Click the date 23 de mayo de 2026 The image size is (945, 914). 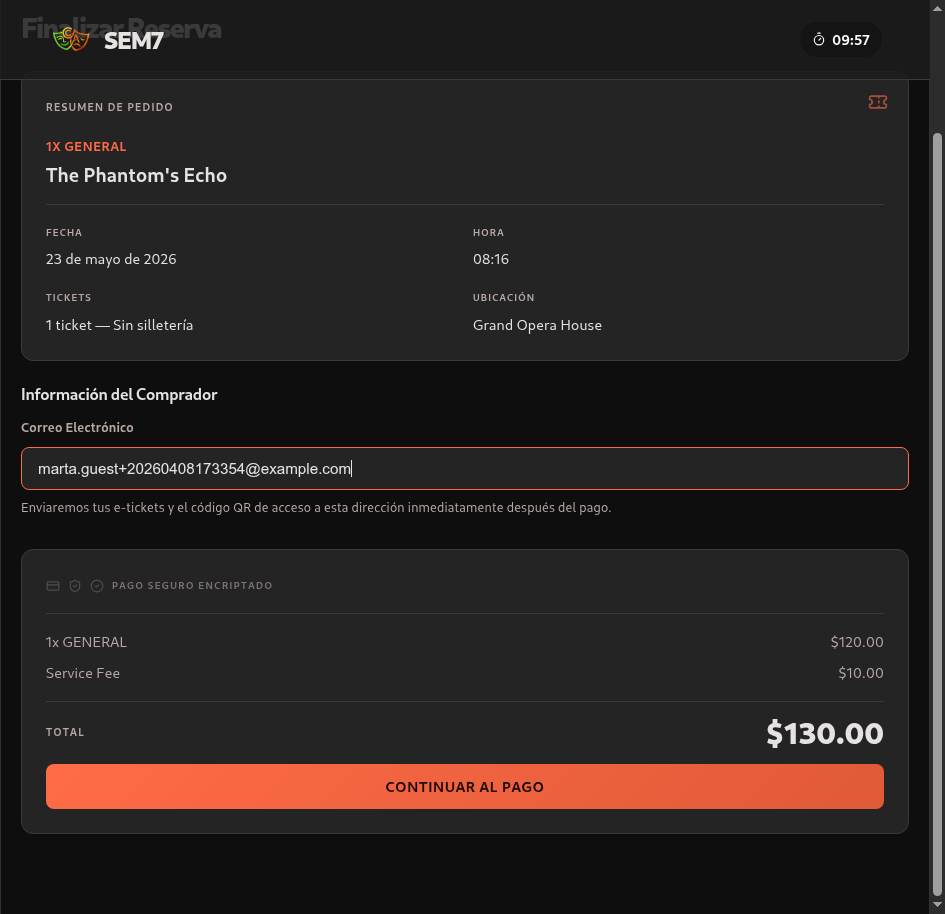pyautogui.click(x=111, y=260)
